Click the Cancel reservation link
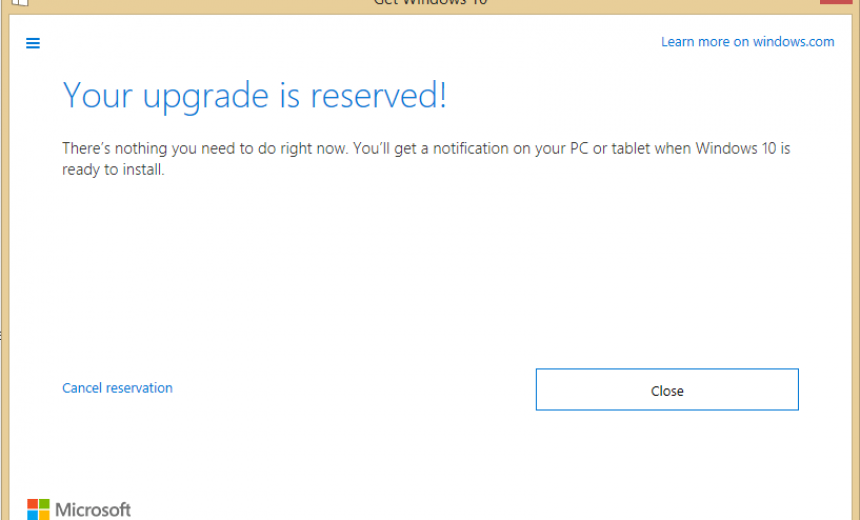The image size is (860, 520). click(x=117, y=388)
